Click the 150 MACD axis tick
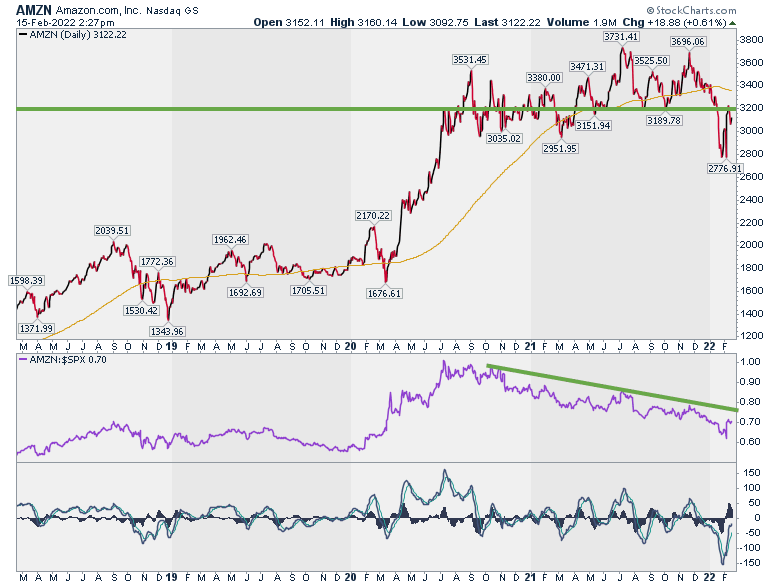Screen dimensions: 780x586 pos(752,473)
